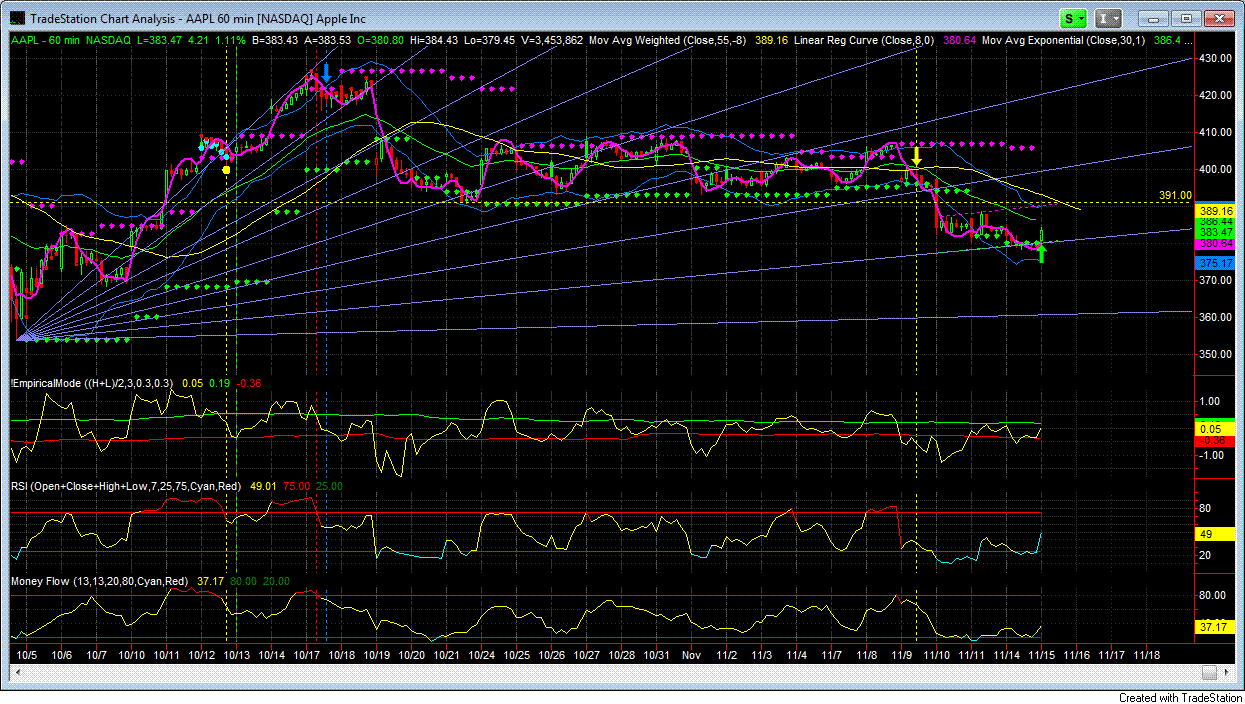This screenshot has width=1245, height=704.
Task: Click the yellow down arrow near 11/9
Action: 916,156
